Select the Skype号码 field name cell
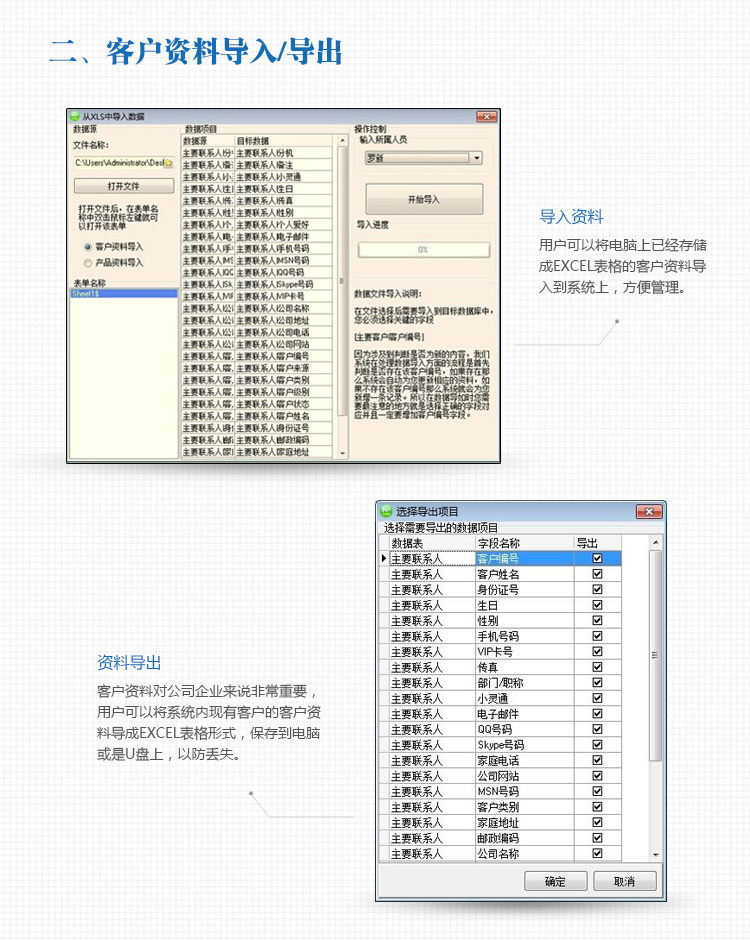Screen dimensions: 750x940 coord(524,745)
